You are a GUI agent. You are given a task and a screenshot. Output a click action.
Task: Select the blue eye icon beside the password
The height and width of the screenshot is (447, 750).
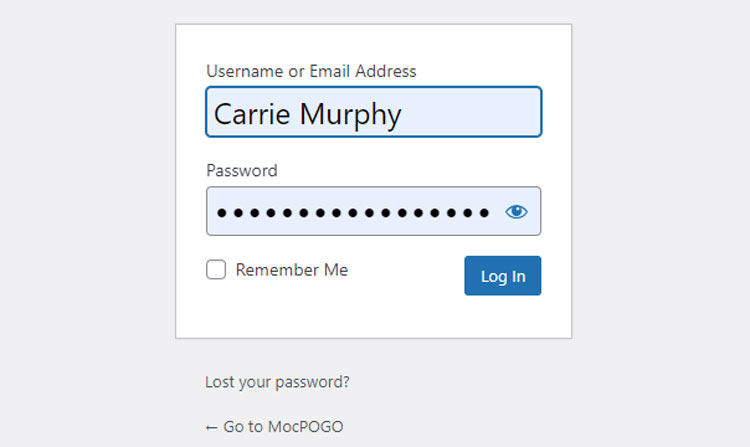(x=516, y=212)
